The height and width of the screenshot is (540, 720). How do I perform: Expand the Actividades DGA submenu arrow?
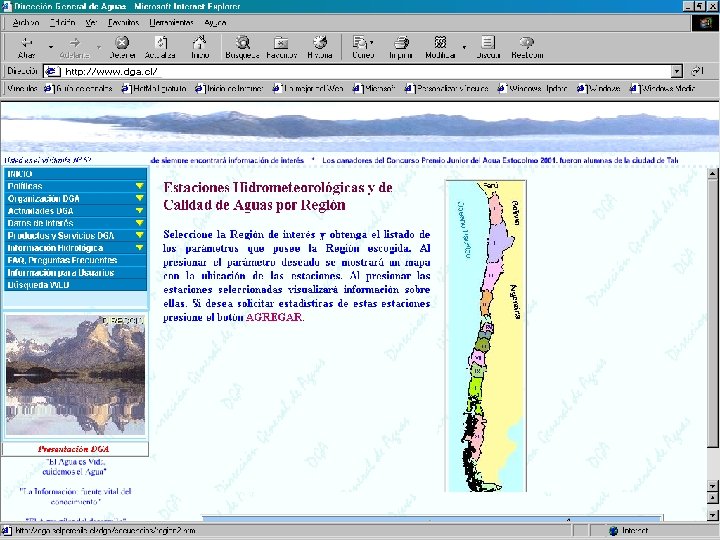pos(140,211)
